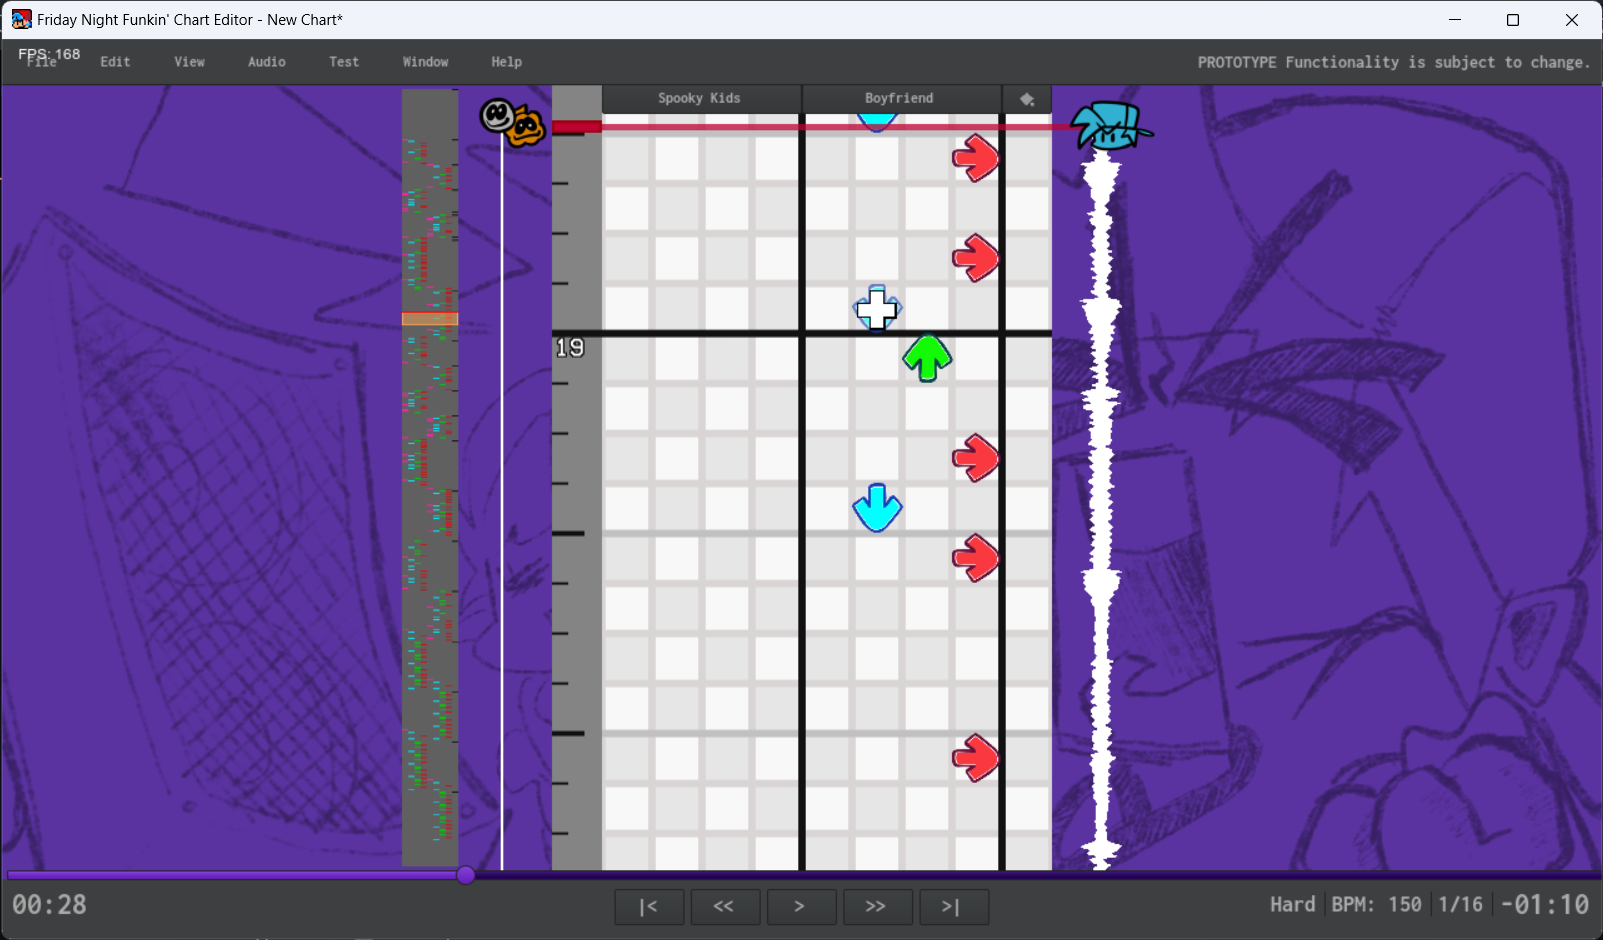Select the topmost red right arrow note
This screenshot has height=940, width=1603.
click(976, 158)
